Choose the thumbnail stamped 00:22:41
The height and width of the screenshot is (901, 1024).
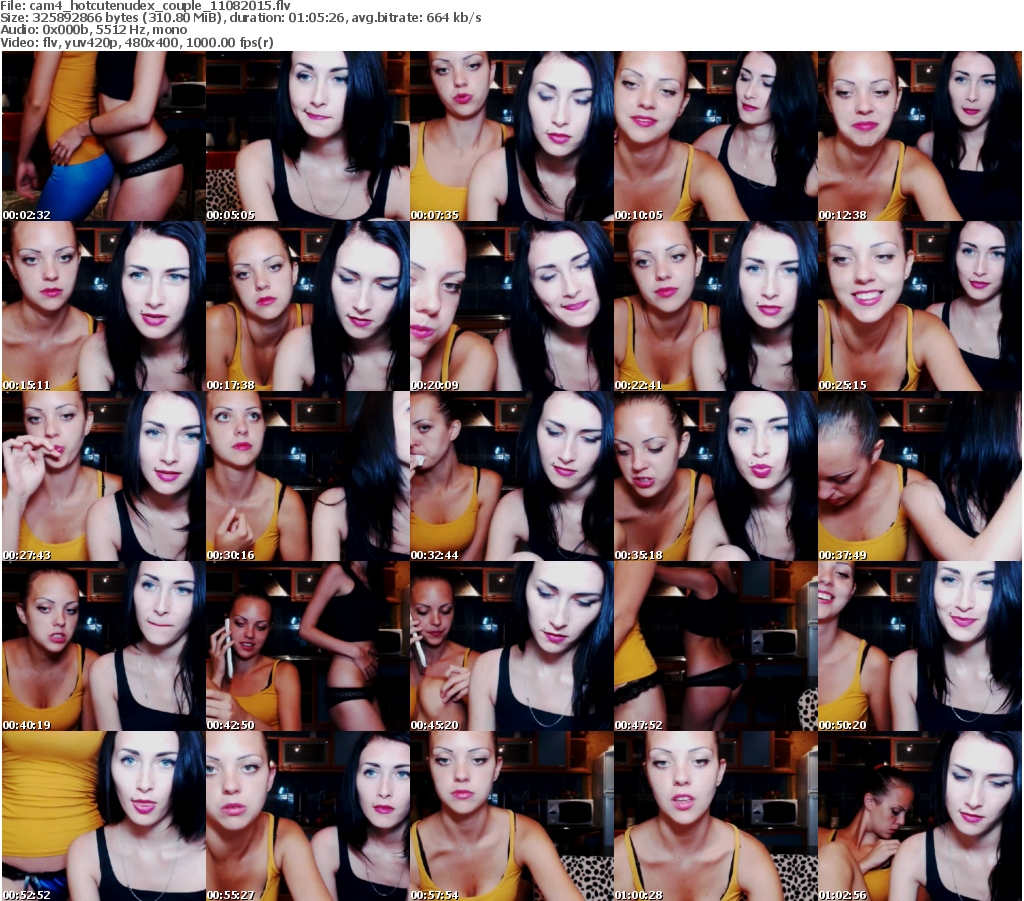click(x=716, y=306)
